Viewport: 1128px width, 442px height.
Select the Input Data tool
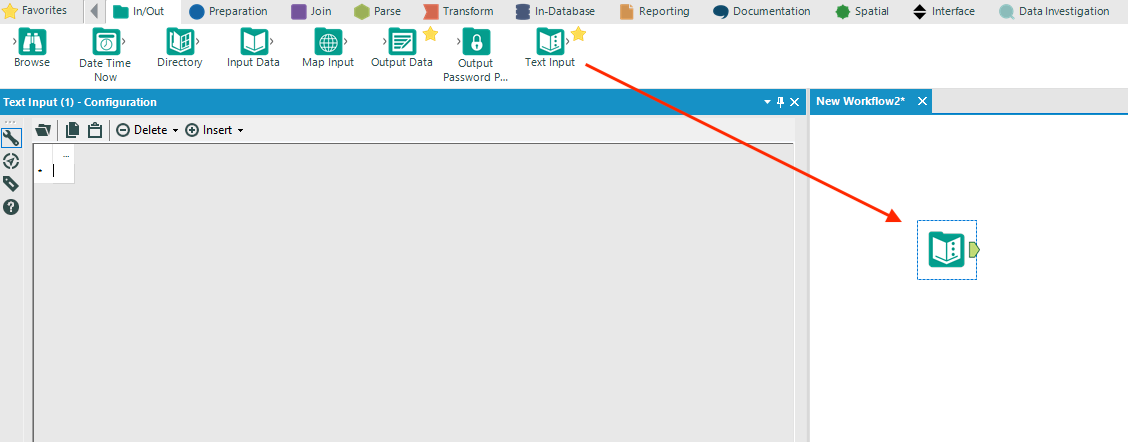tap(254, 42)
